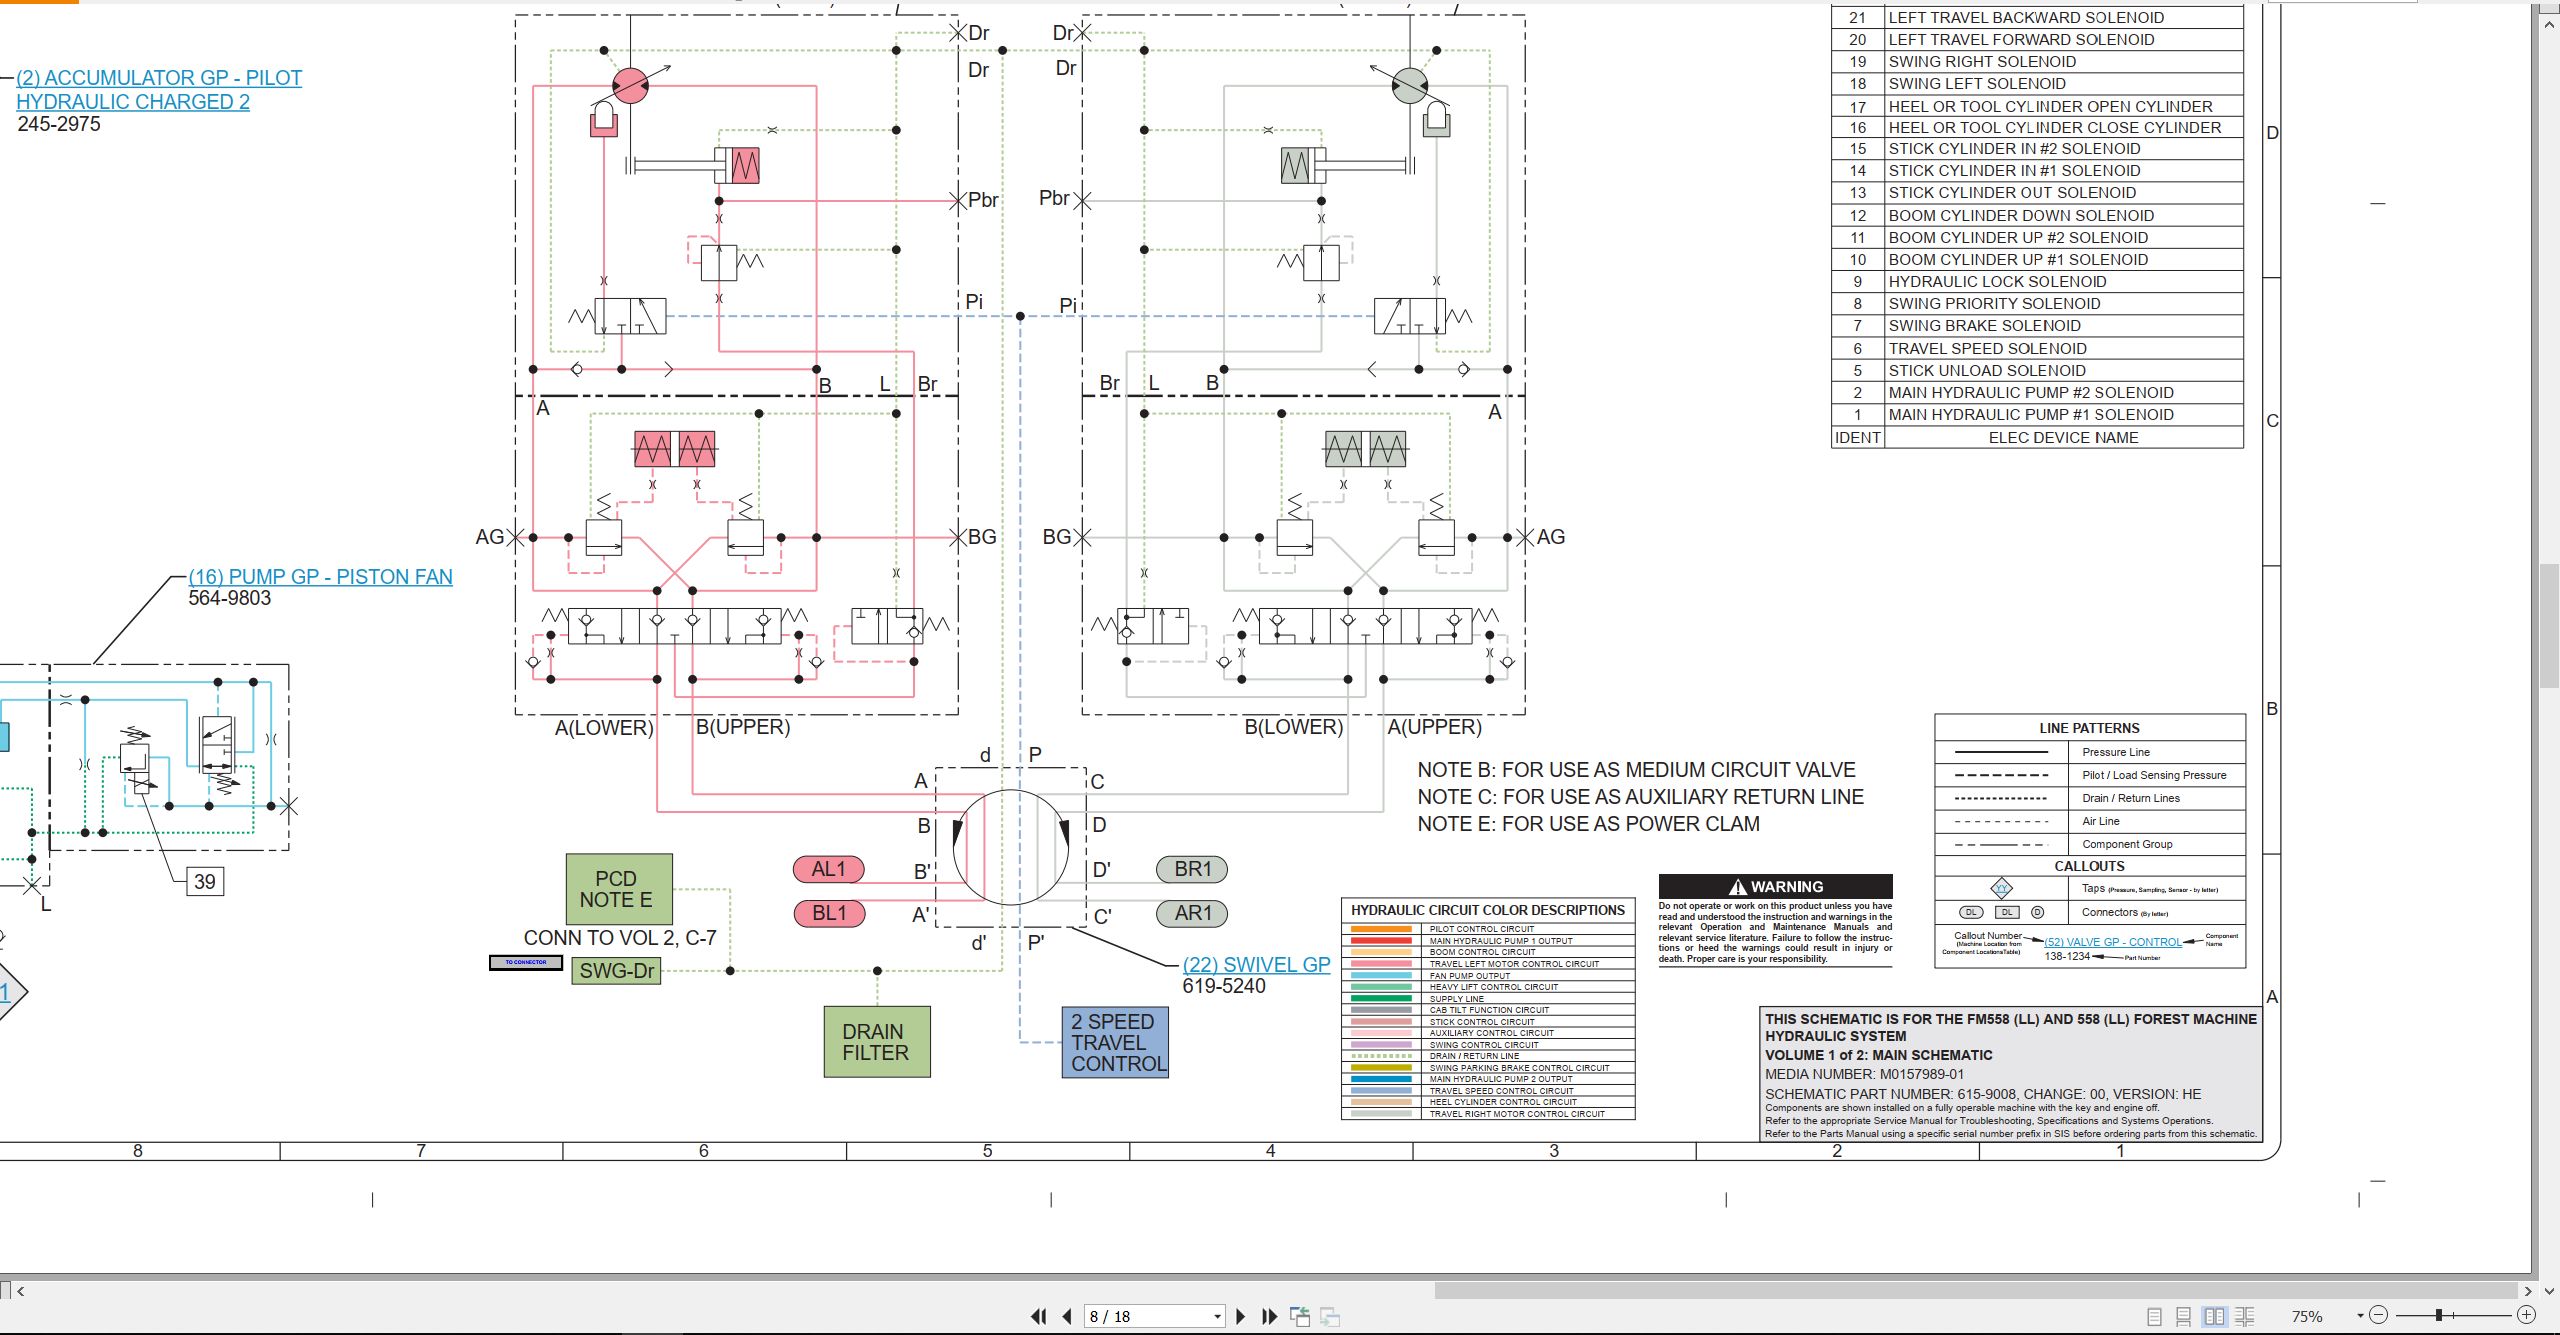Click the HYDRAULIC CIRCUIT COLOR DESCRIPTIONS title
This screenshot has width=2560, height=1335.
pos(1488,910)
